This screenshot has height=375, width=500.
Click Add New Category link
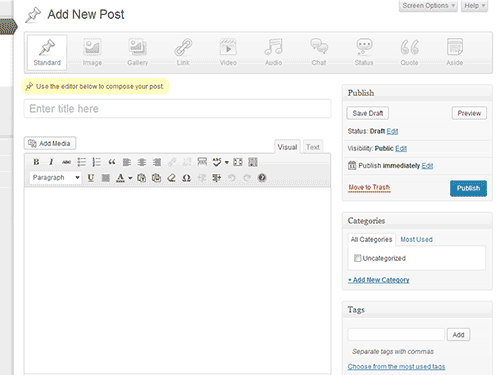(x=378, y=280)
